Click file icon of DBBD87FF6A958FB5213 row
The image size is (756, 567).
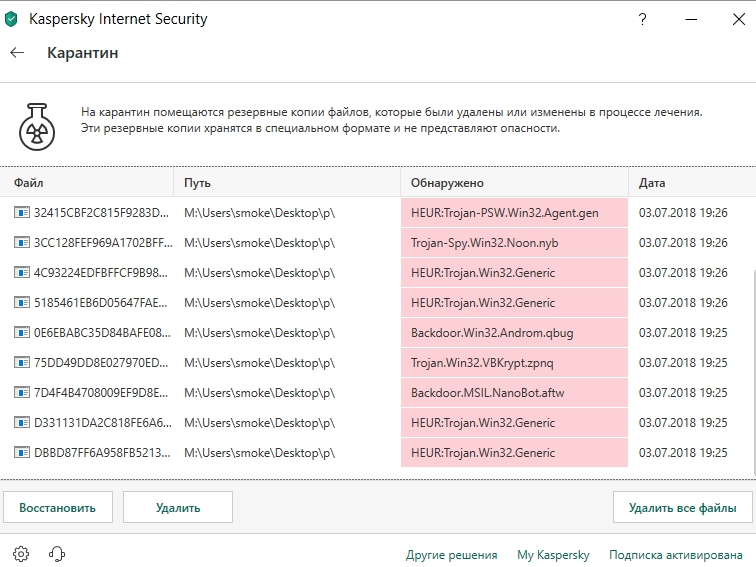click(21, 453)
